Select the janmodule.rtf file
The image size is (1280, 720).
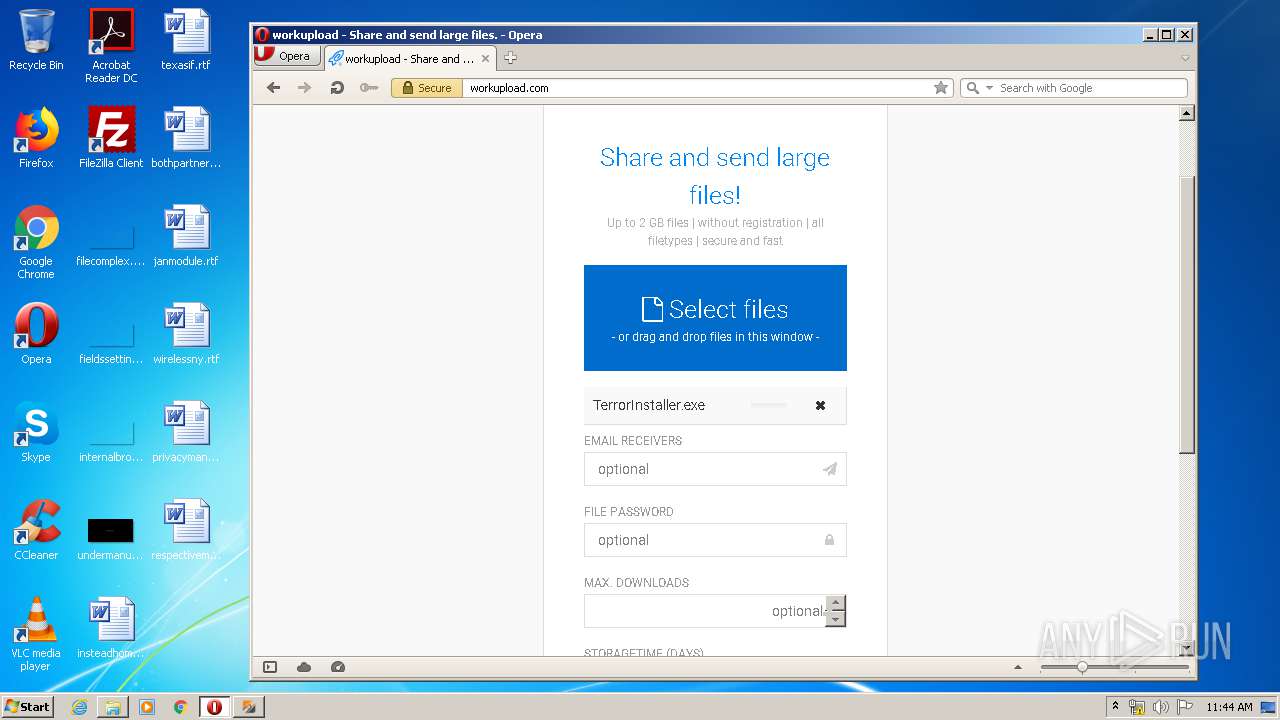186,236
